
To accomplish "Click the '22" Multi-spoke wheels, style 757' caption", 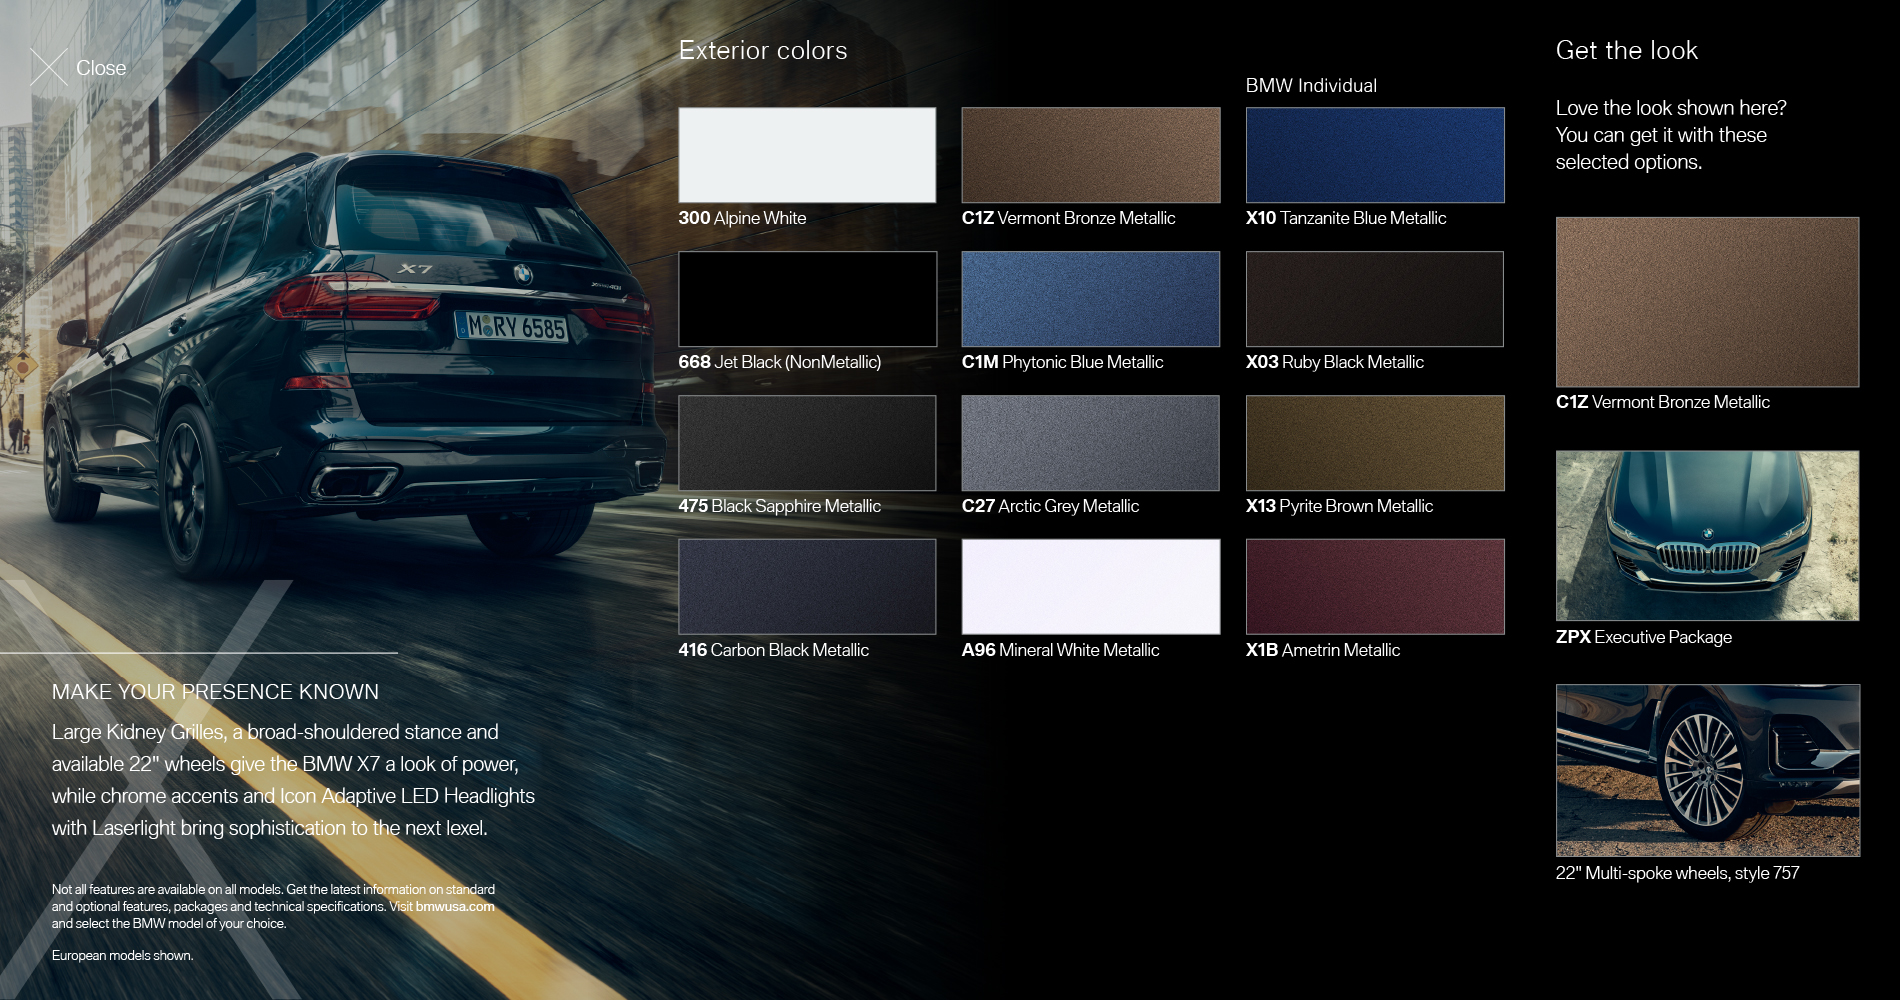I will coord(1677,873).
